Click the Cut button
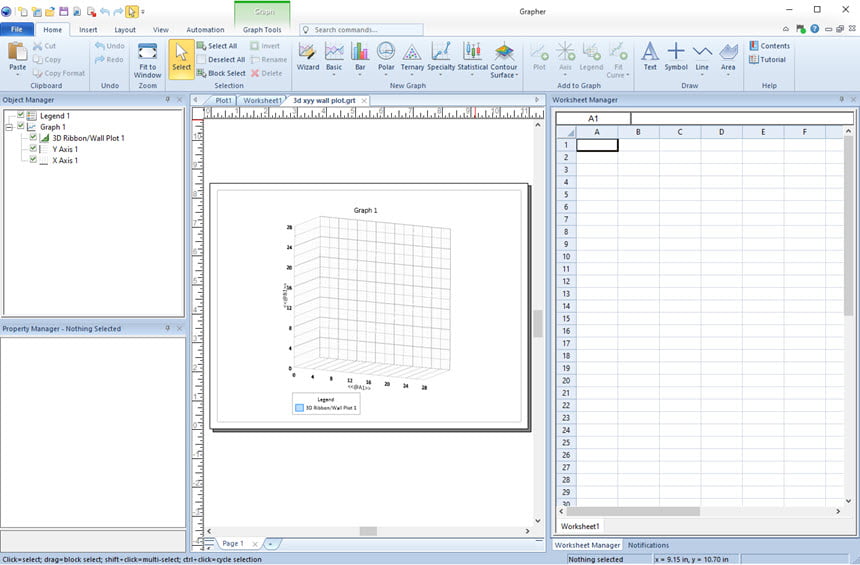 pyautogui.click(x=44, y=46)
